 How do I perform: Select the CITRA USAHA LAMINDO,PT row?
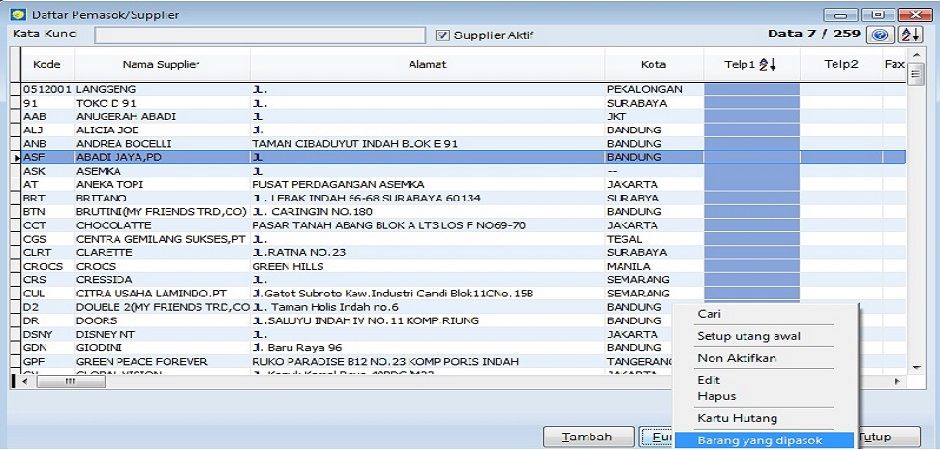(x=463, y=294)
